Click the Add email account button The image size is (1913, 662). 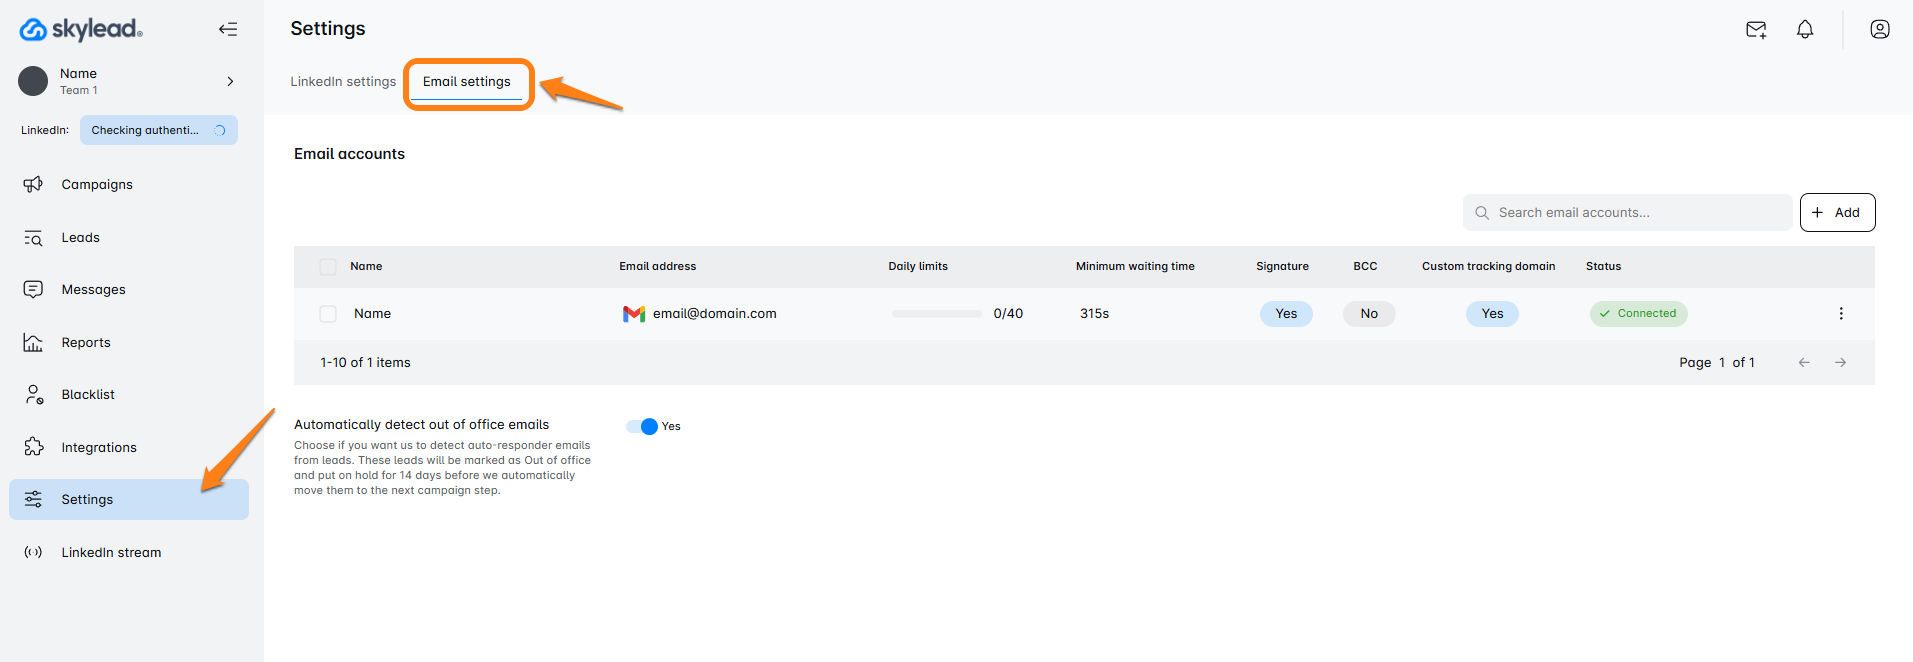click(1836, 213)
